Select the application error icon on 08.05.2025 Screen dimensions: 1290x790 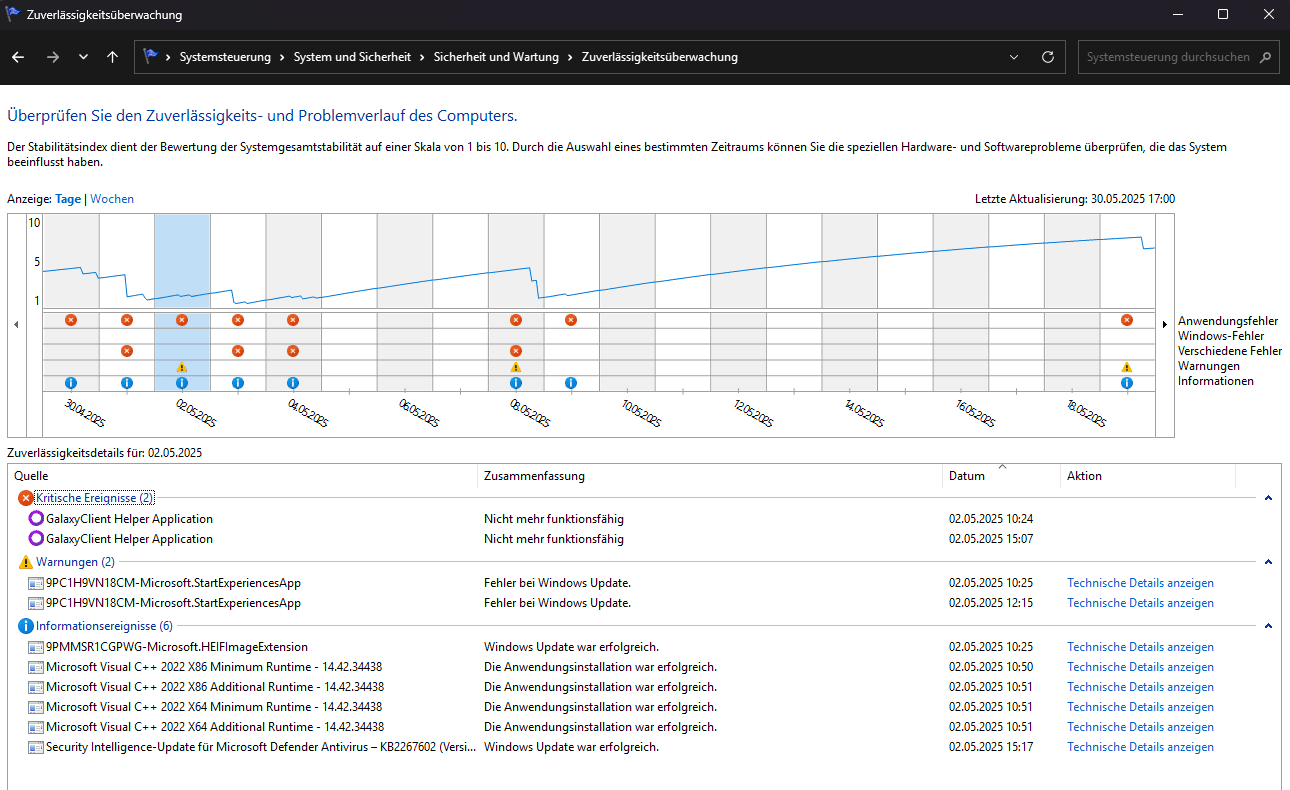516,320
